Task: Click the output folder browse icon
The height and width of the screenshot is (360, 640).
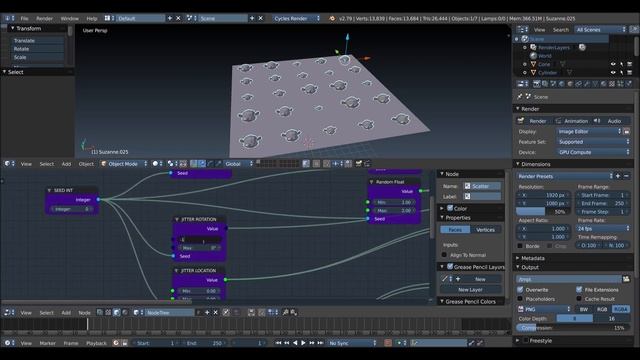Action: [x=626, y=279]
